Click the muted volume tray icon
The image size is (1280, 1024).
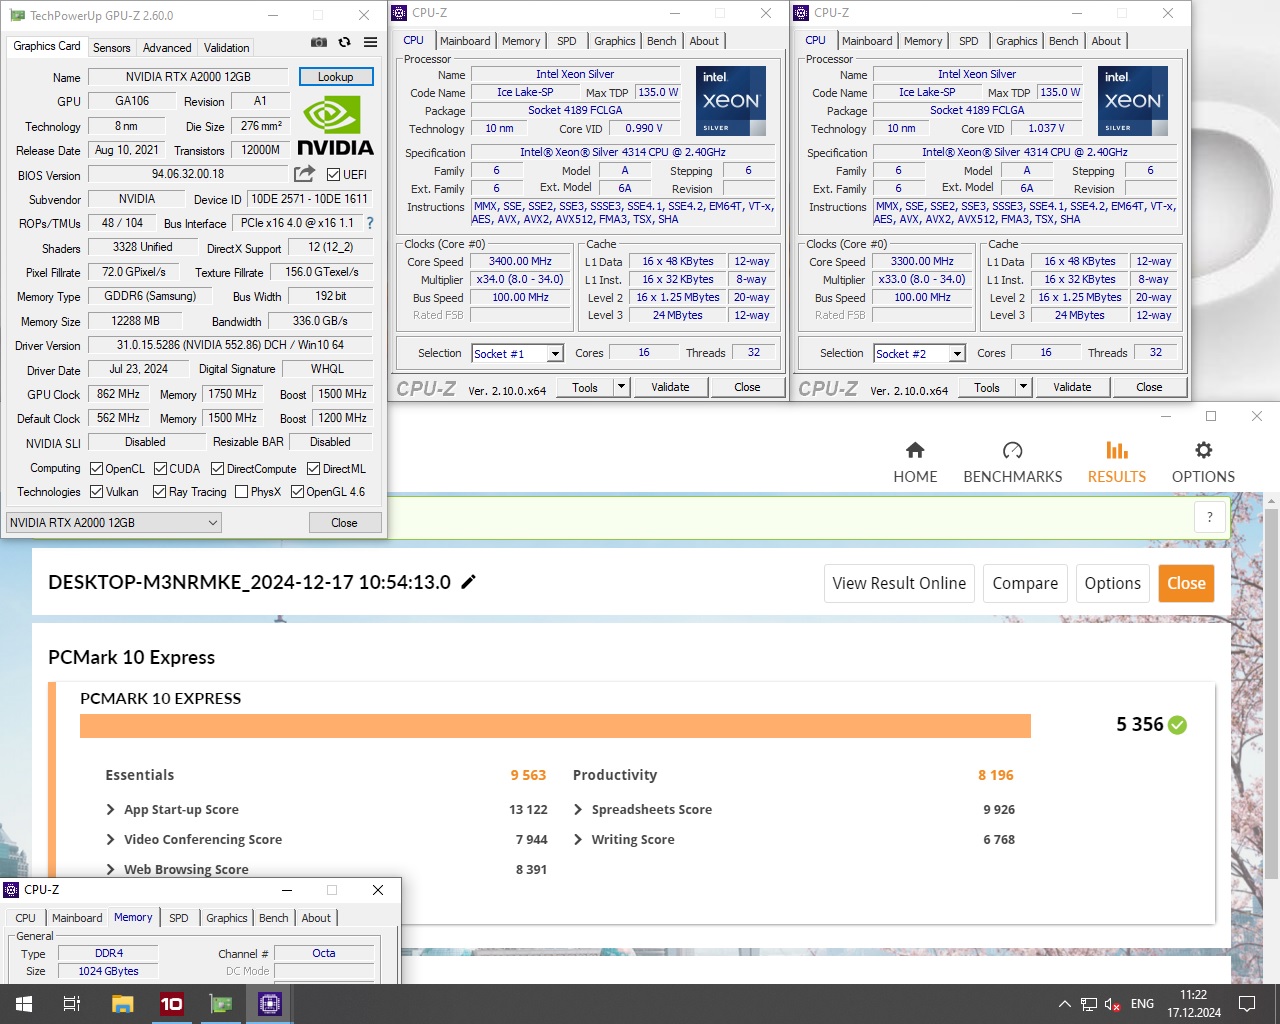pos(1112,1004)
